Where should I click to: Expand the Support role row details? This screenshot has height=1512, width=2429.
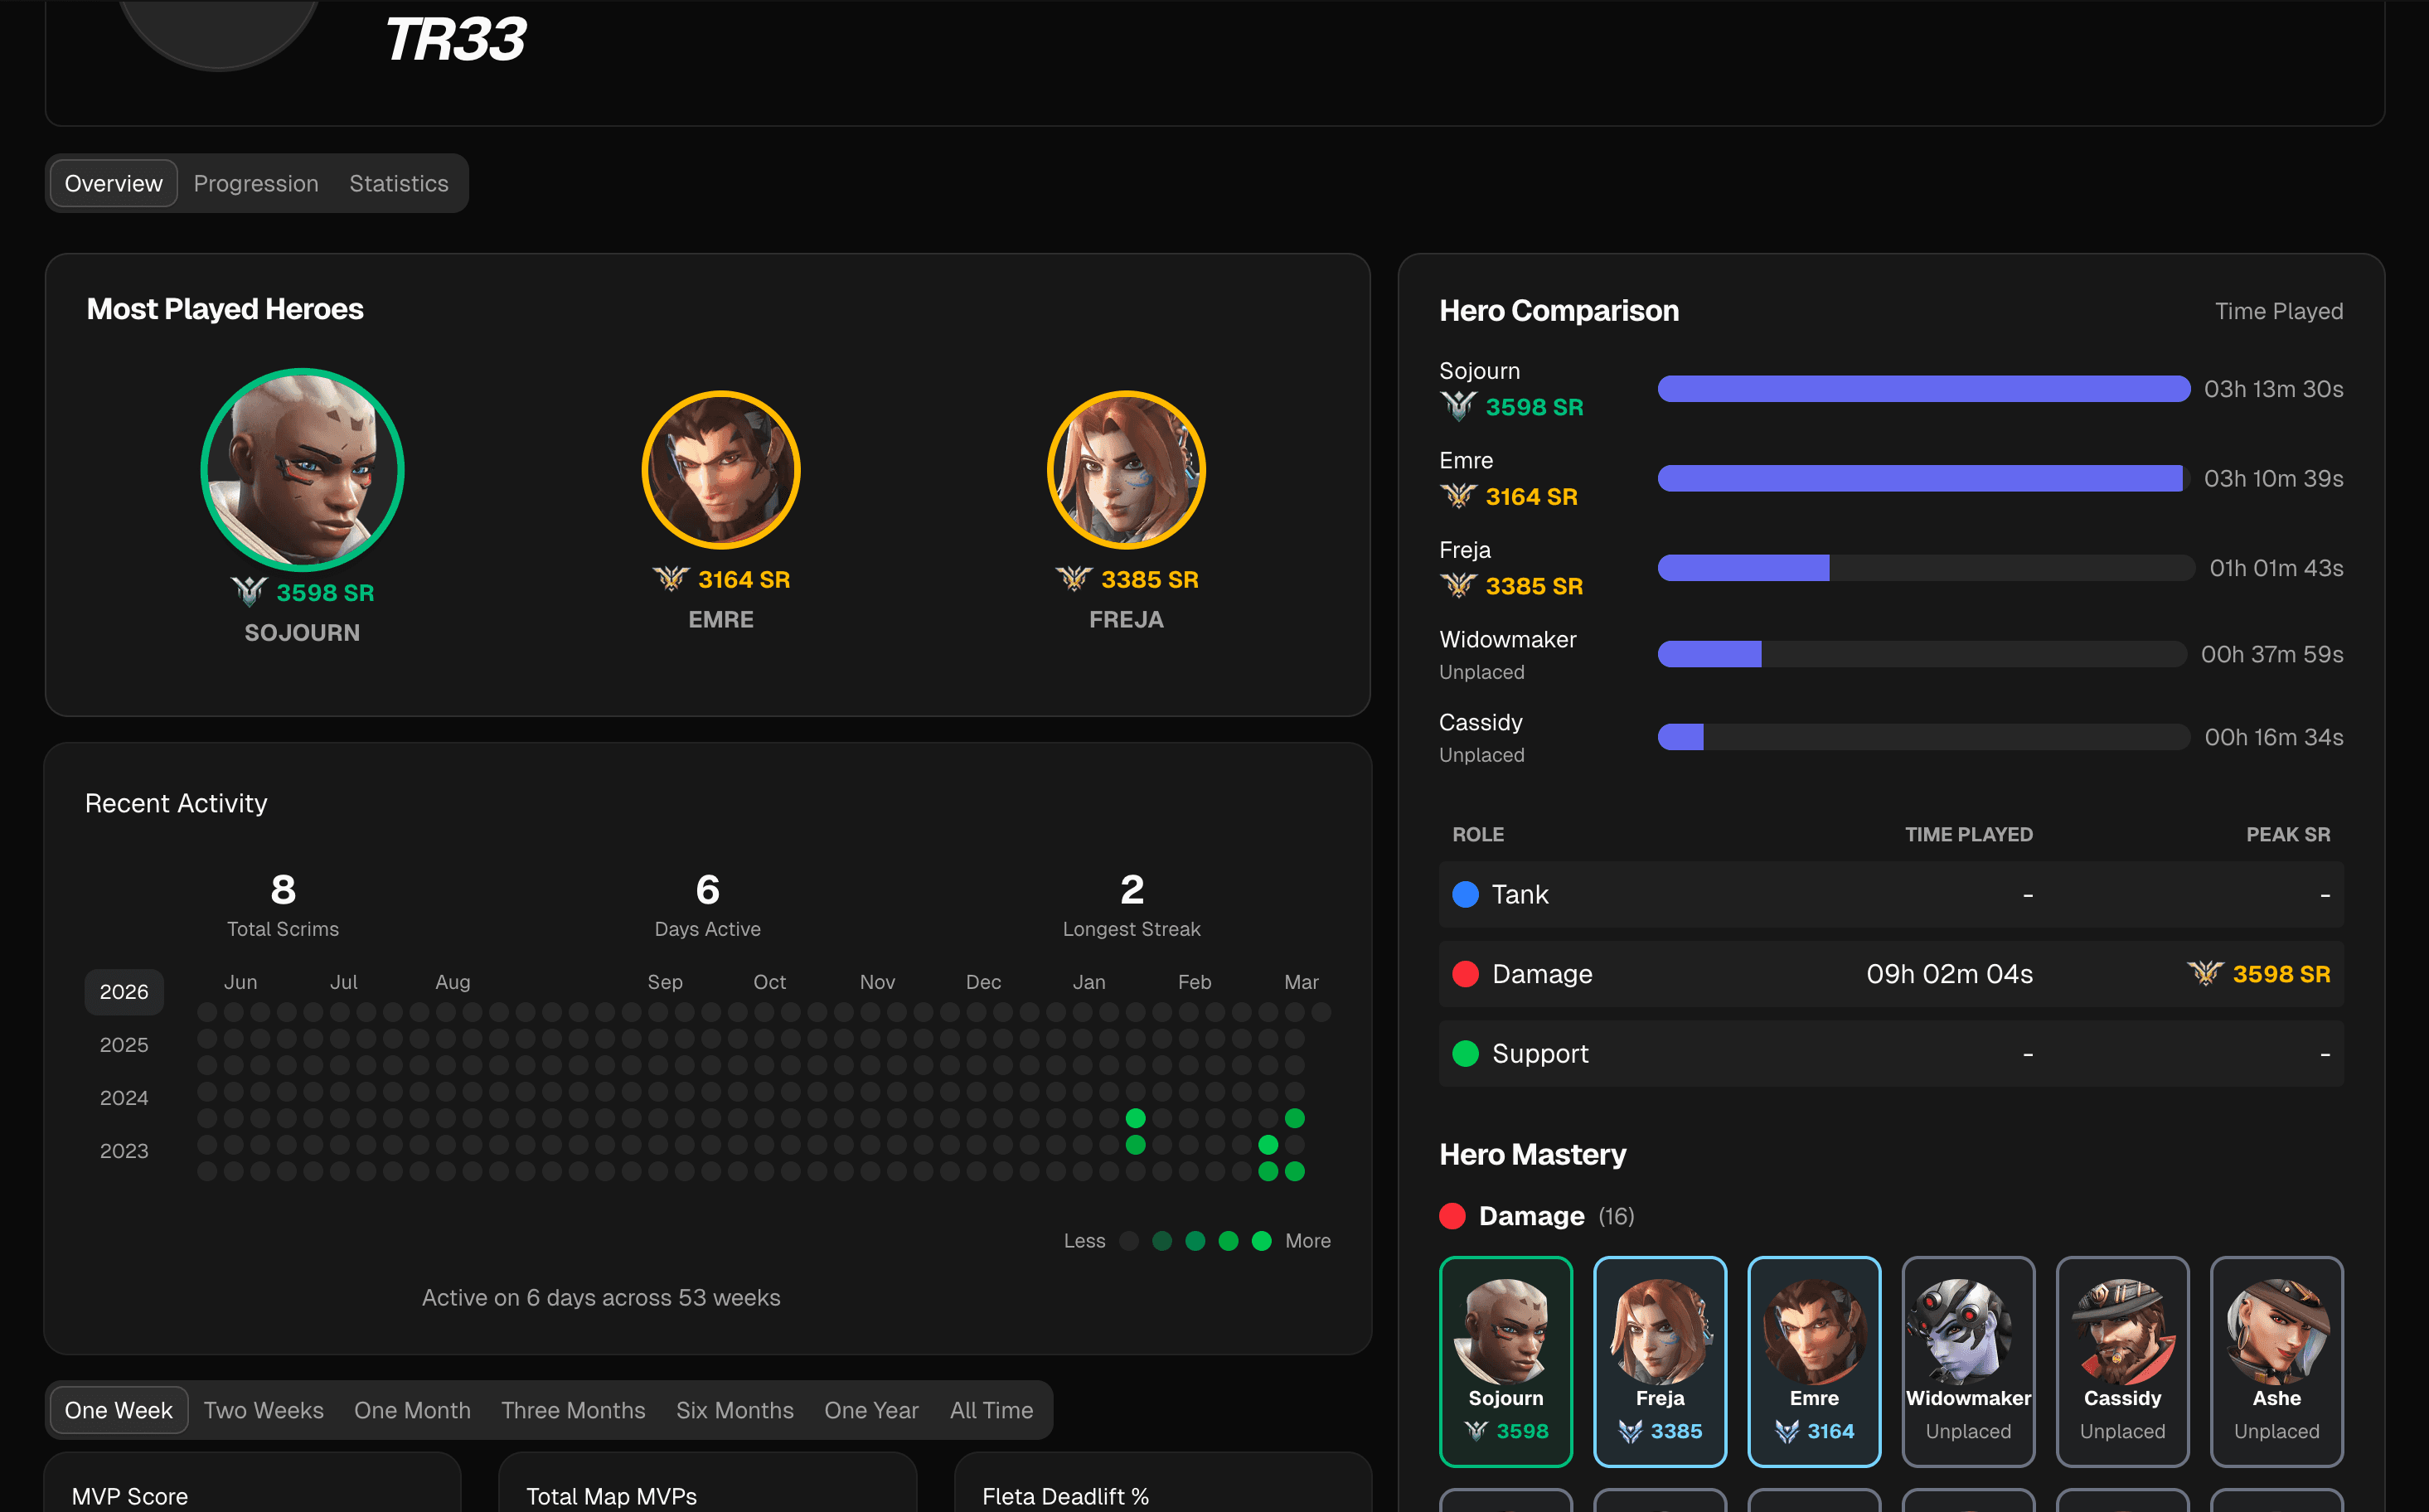pyautogui.click(x=1890, y=1053)
